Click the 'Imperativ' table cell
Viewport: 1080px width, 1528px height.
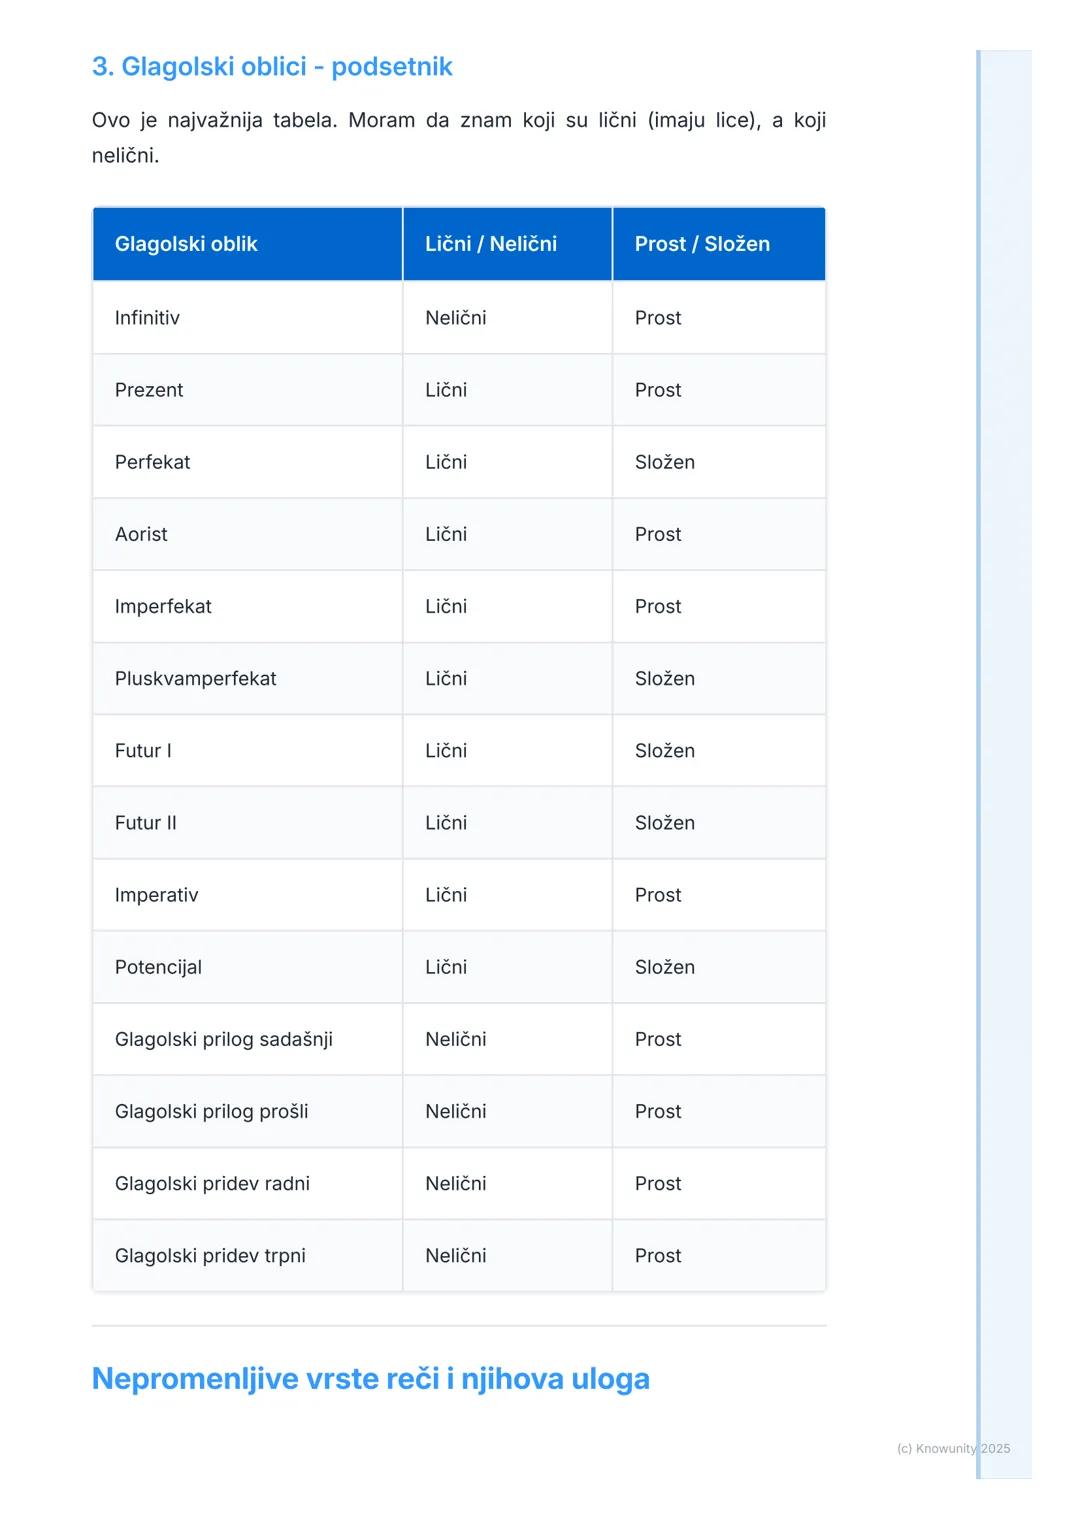(x=156, y=895)
